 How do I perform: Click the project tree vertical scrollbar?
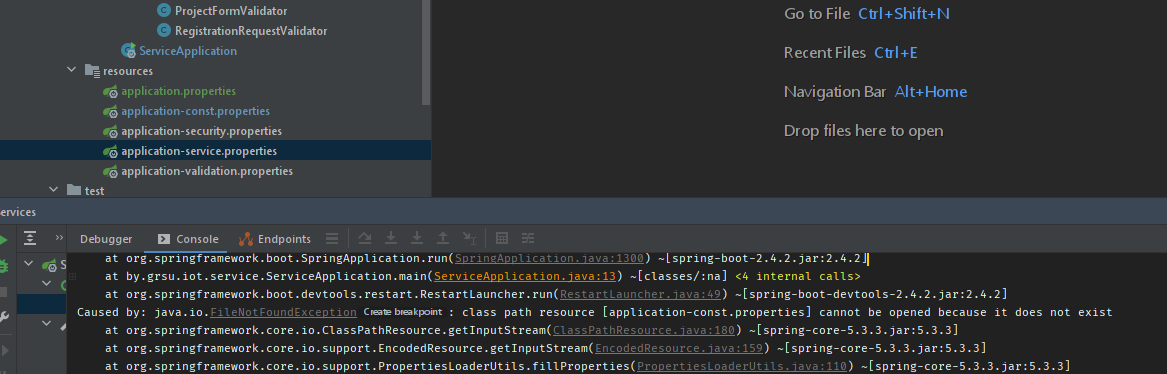[426, 52]
